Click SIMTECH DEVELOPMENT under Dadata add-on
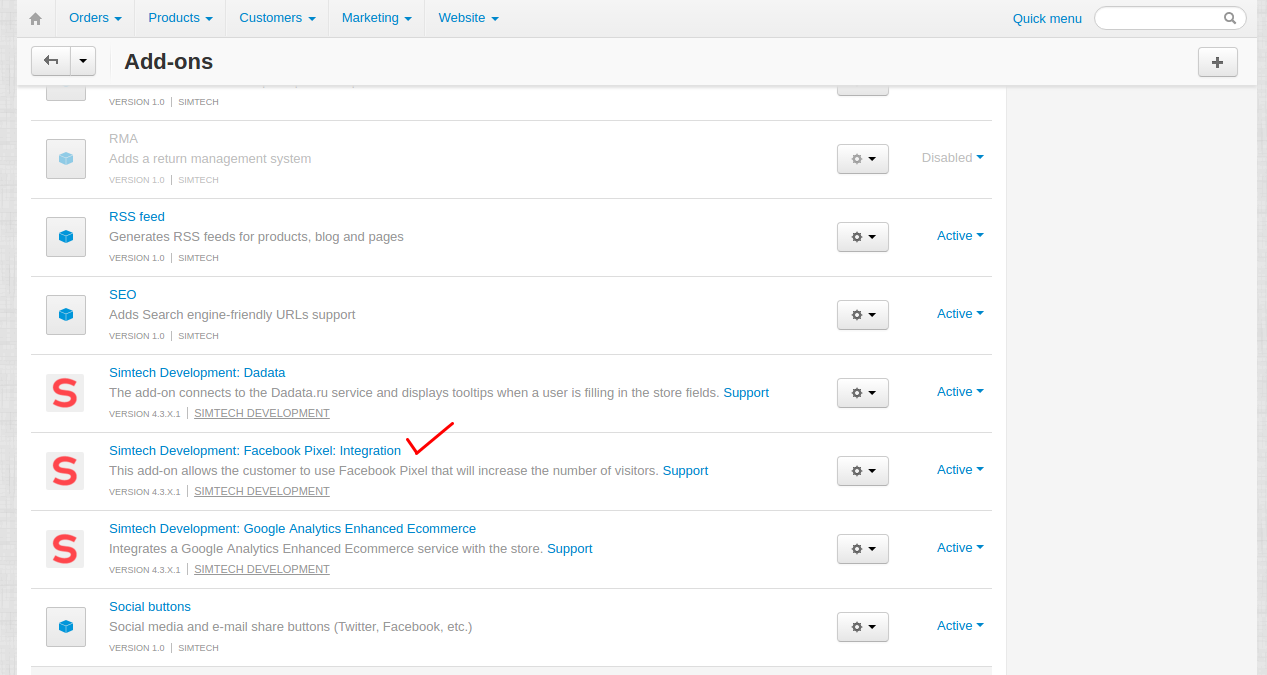This screenshot has height=675, width=1267. coord(262,413)
